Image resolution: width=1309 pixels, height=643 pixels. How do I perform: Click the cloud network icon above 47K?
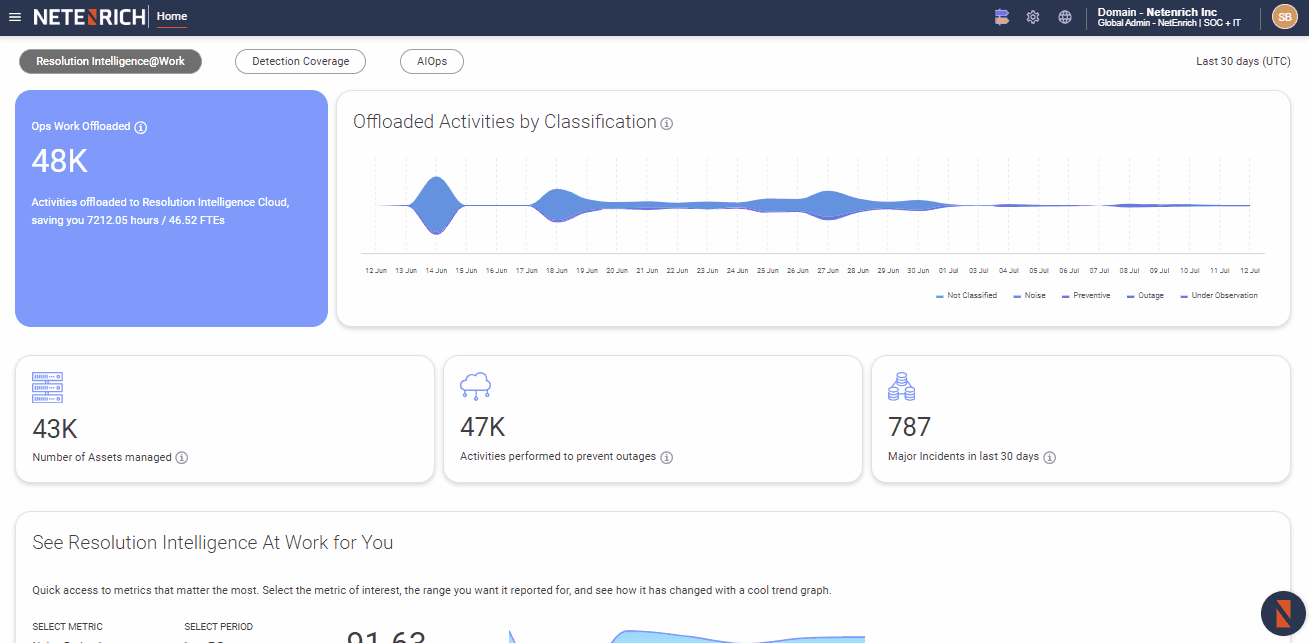(475, 386)
